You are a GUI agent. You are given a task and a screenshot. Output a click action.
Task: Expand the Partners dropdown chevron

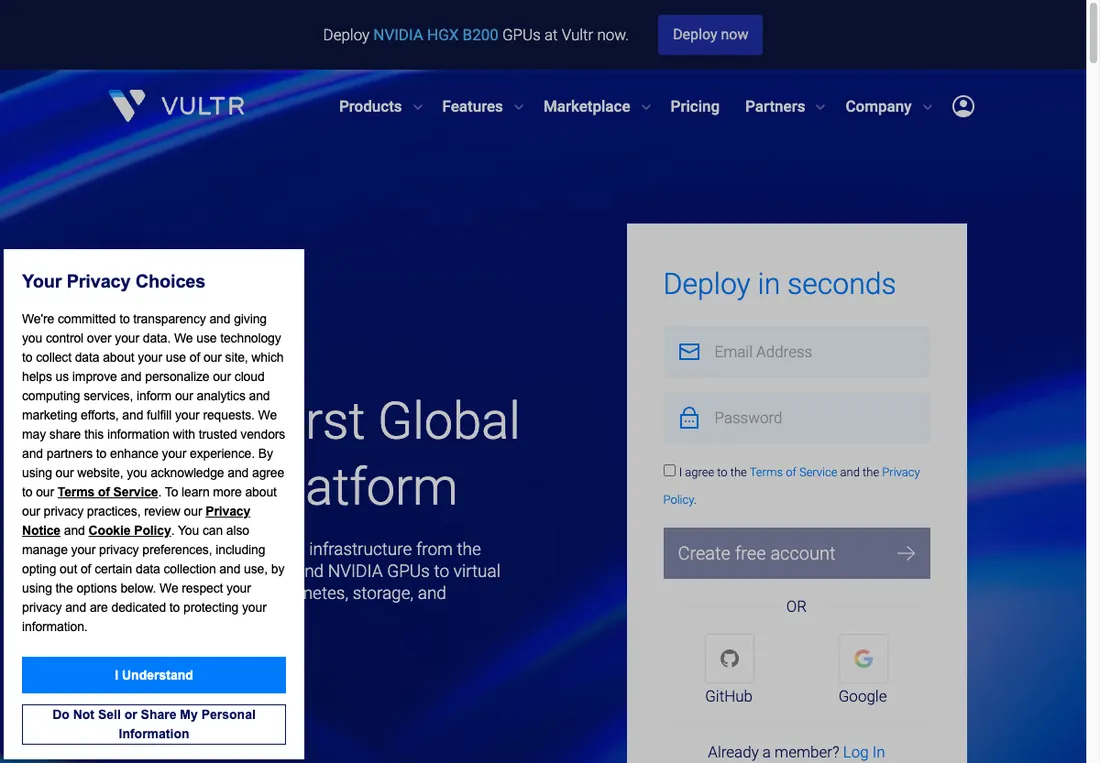tap(820, 107)
